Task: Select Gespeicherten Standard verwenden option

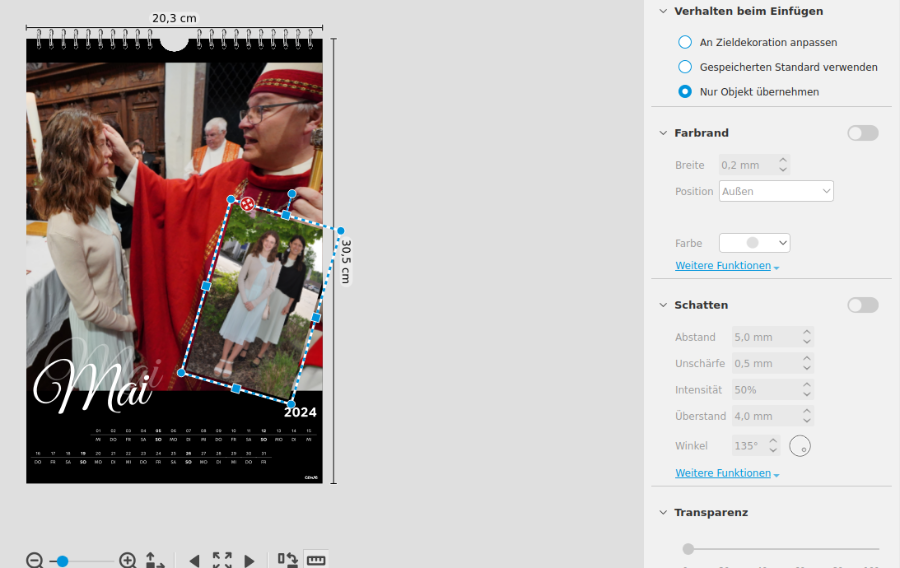Action: coord(685,67)
